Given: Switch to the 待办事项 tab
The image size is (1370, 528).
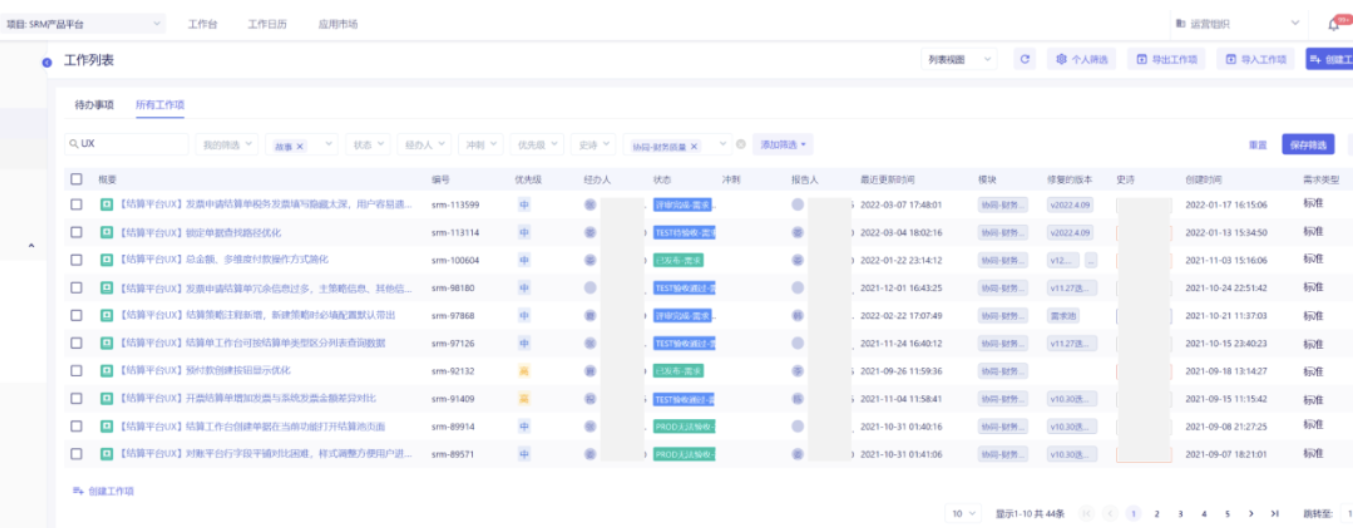Looking at the screenshot, I should tap(94, 105).
